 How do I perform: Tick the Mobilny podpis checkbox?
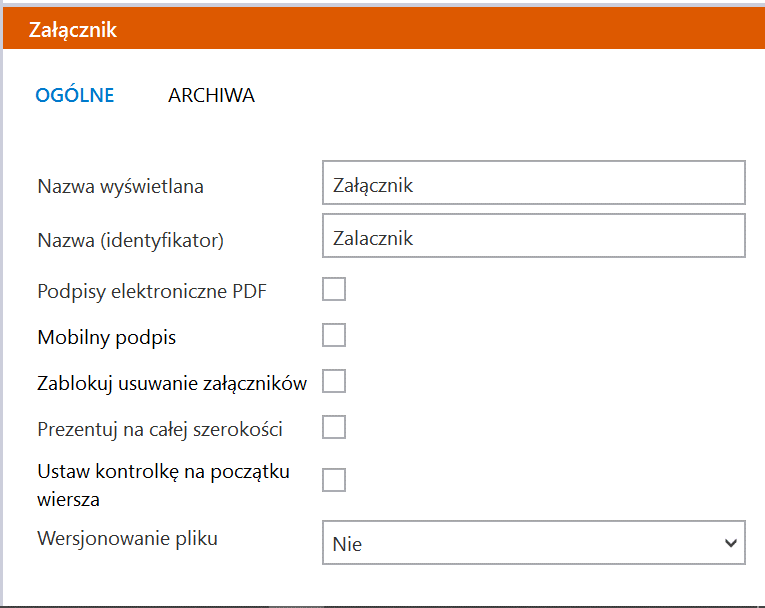[334, 335]
